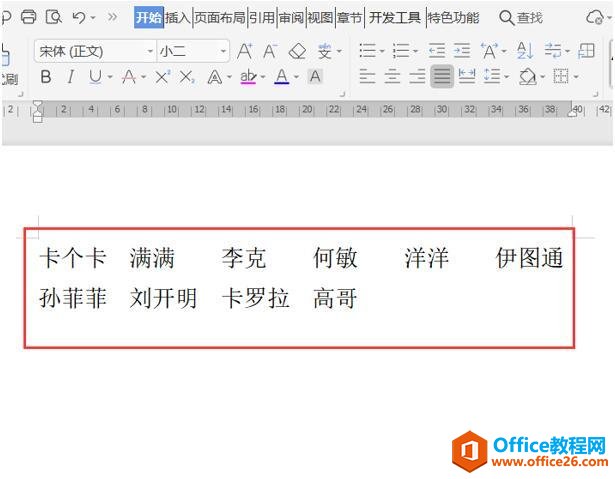Apply text highlight color ab icon
Screen dimensions: 615x479
coord(248,77)
